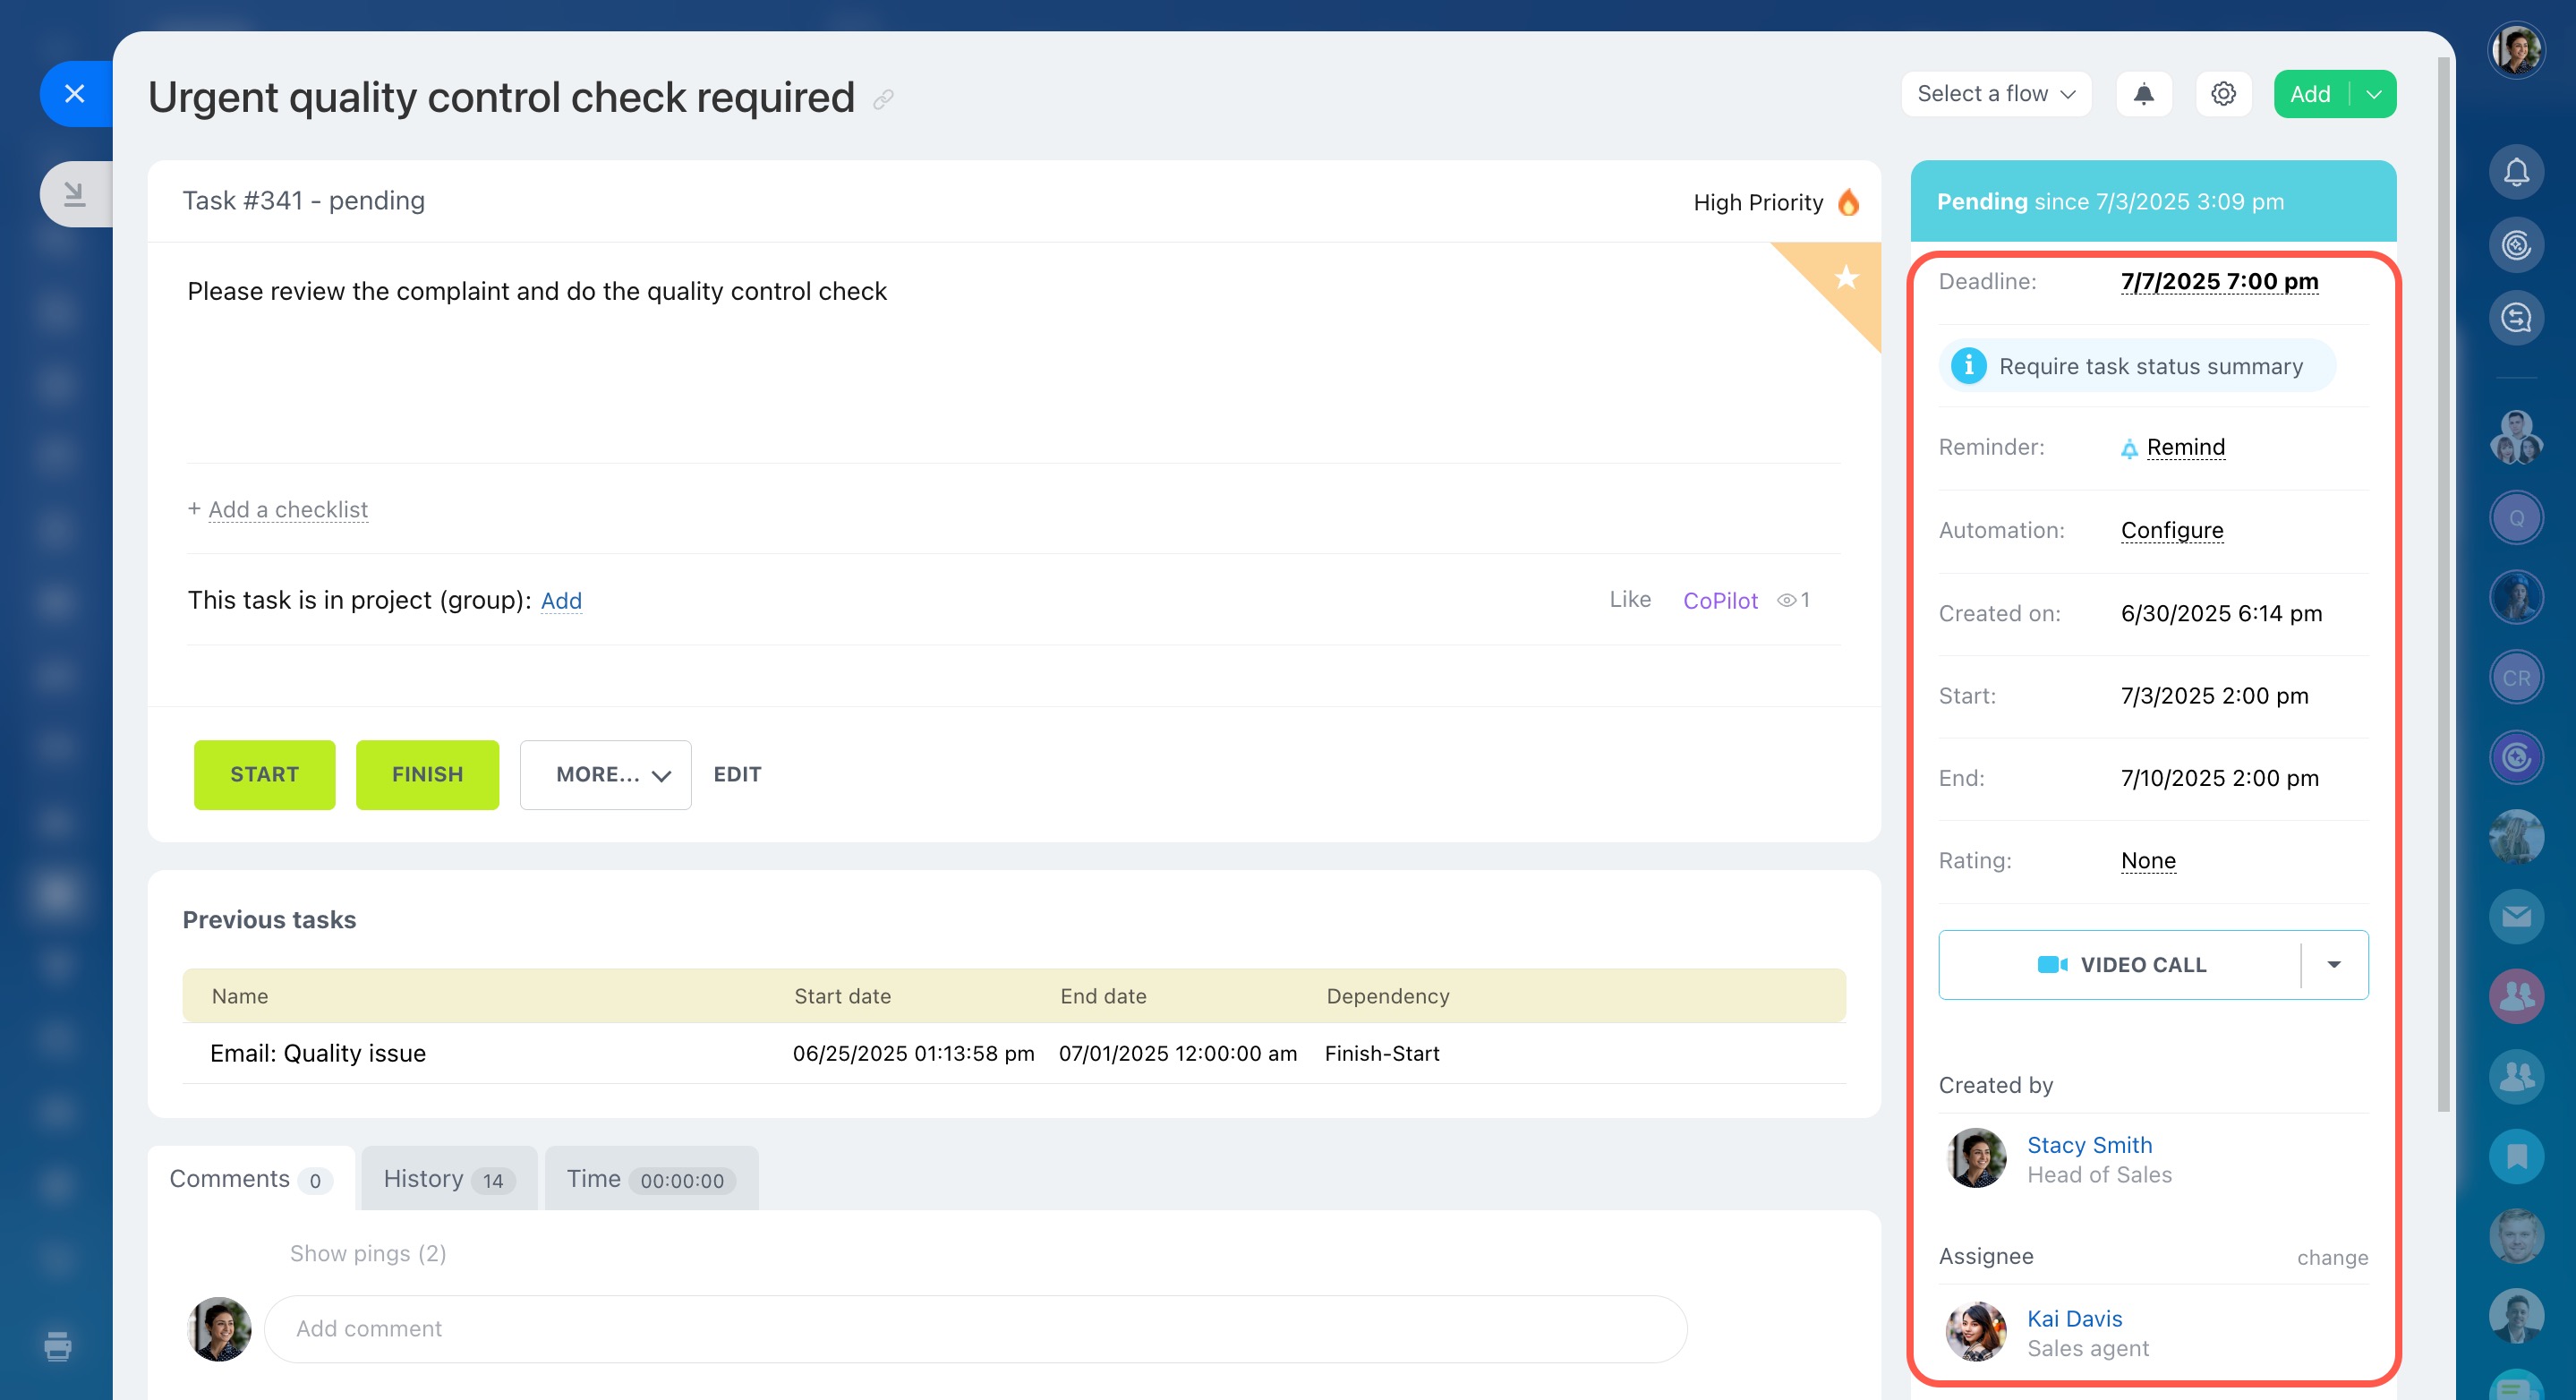Click the Pending since 7/3/2025 status banner
Screen dimensions: 2576x1400
click(2153, 201)
